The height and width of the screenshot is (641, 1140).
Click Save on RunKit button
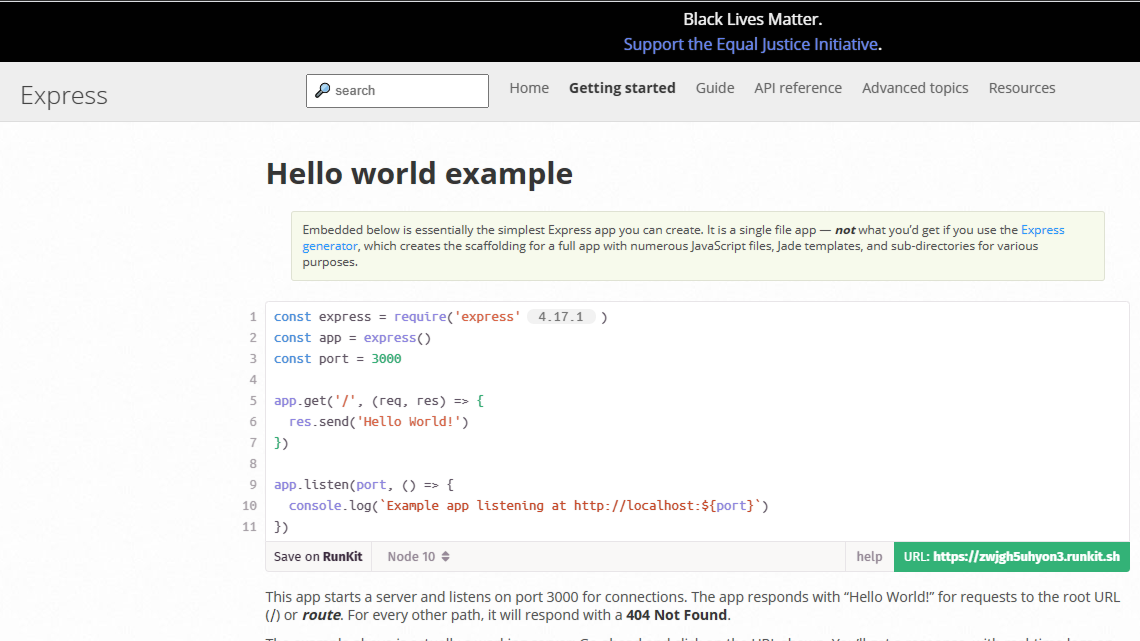pos(318,557)
